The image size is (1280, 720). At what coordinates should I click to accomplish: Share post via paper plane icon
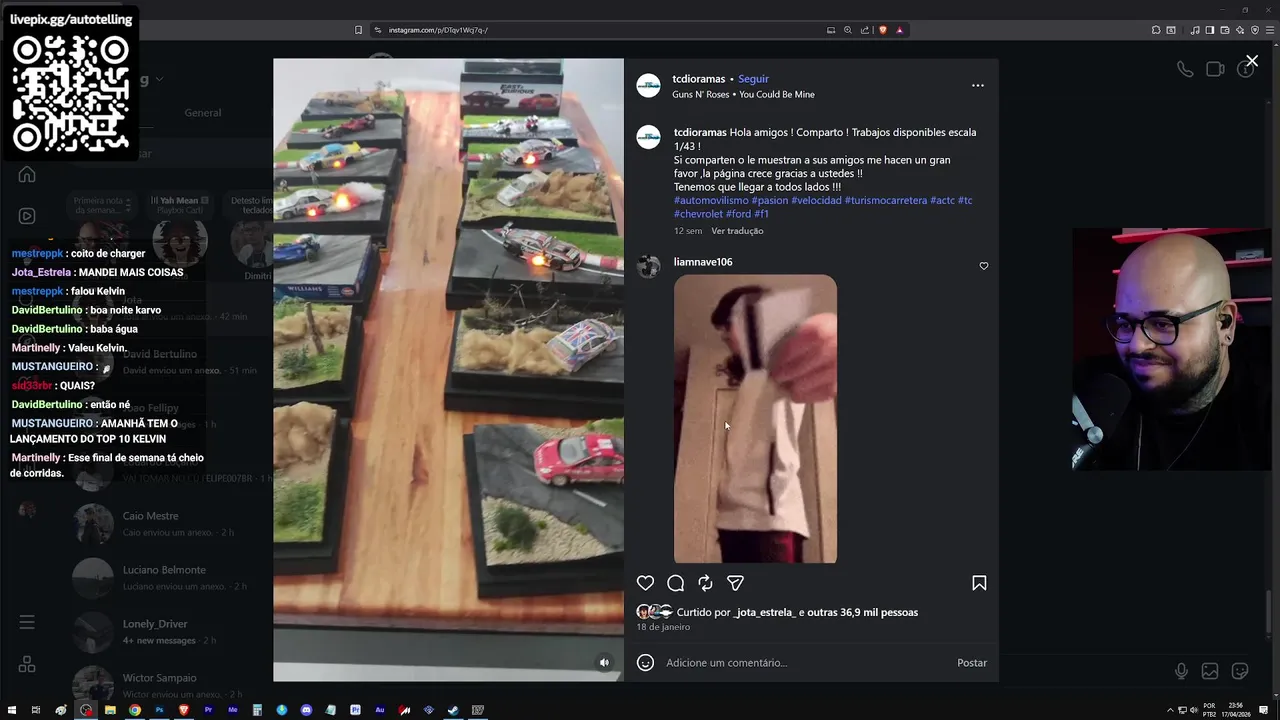[x=735, y=583]
